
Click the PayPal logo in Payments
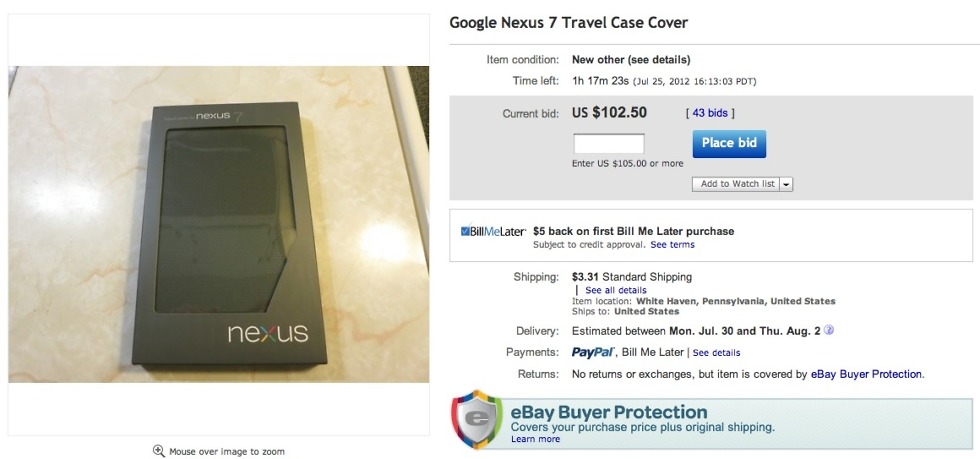click(592, 353)
